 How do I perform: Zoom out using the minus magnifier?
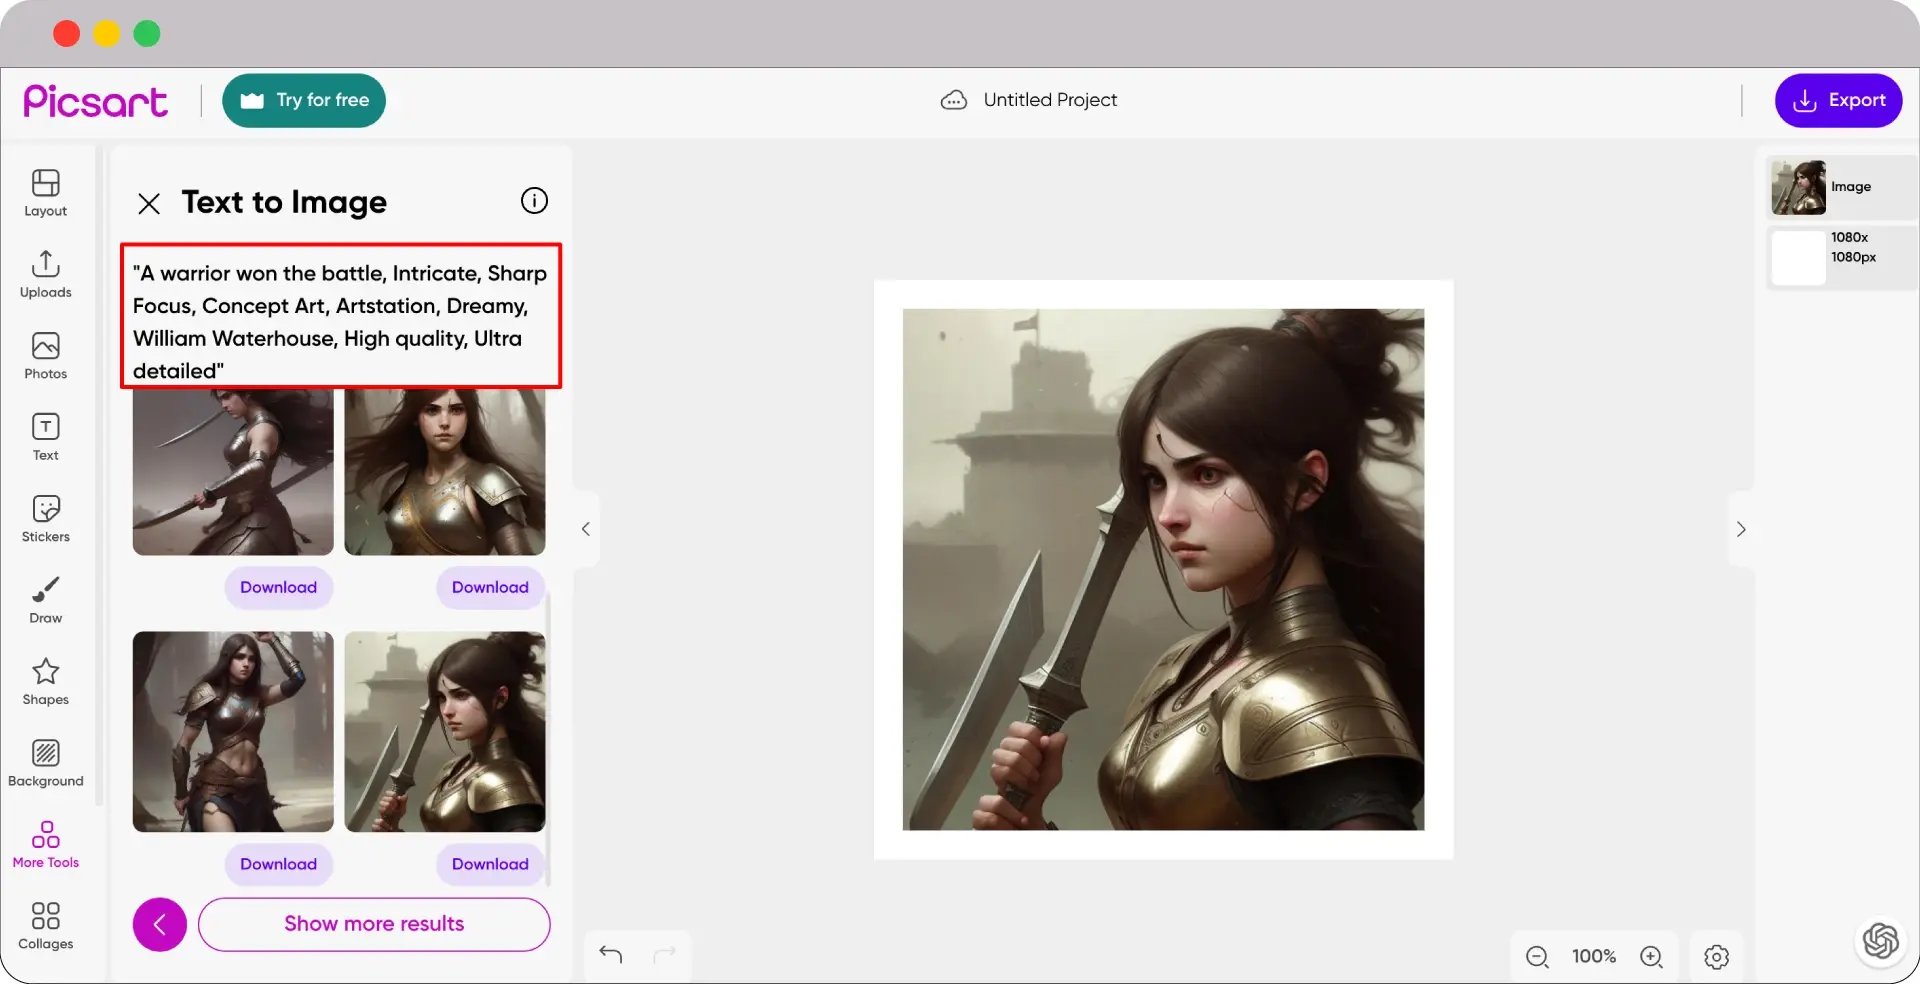pos(1537,957)
